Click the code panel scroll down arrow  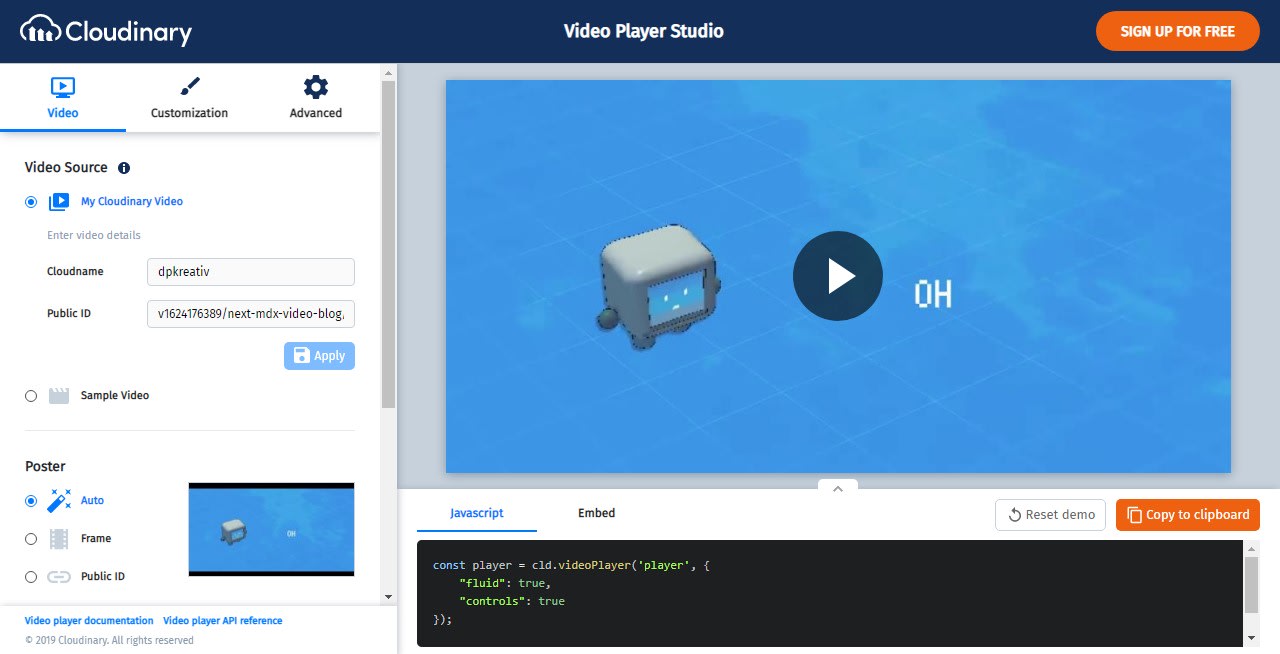click(1251, 639)
